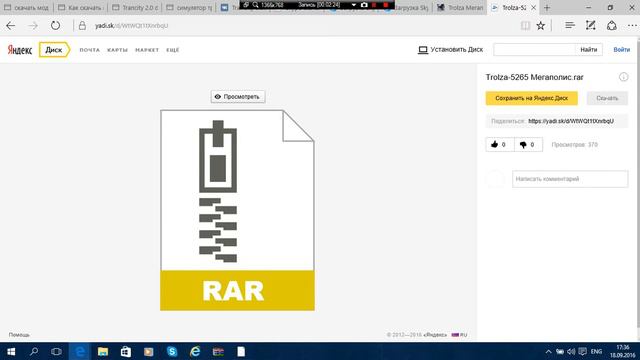Add page to favorites star icon
Viewport: 640px width, 360px height.
pyautogui.click(x=541, y=26)
